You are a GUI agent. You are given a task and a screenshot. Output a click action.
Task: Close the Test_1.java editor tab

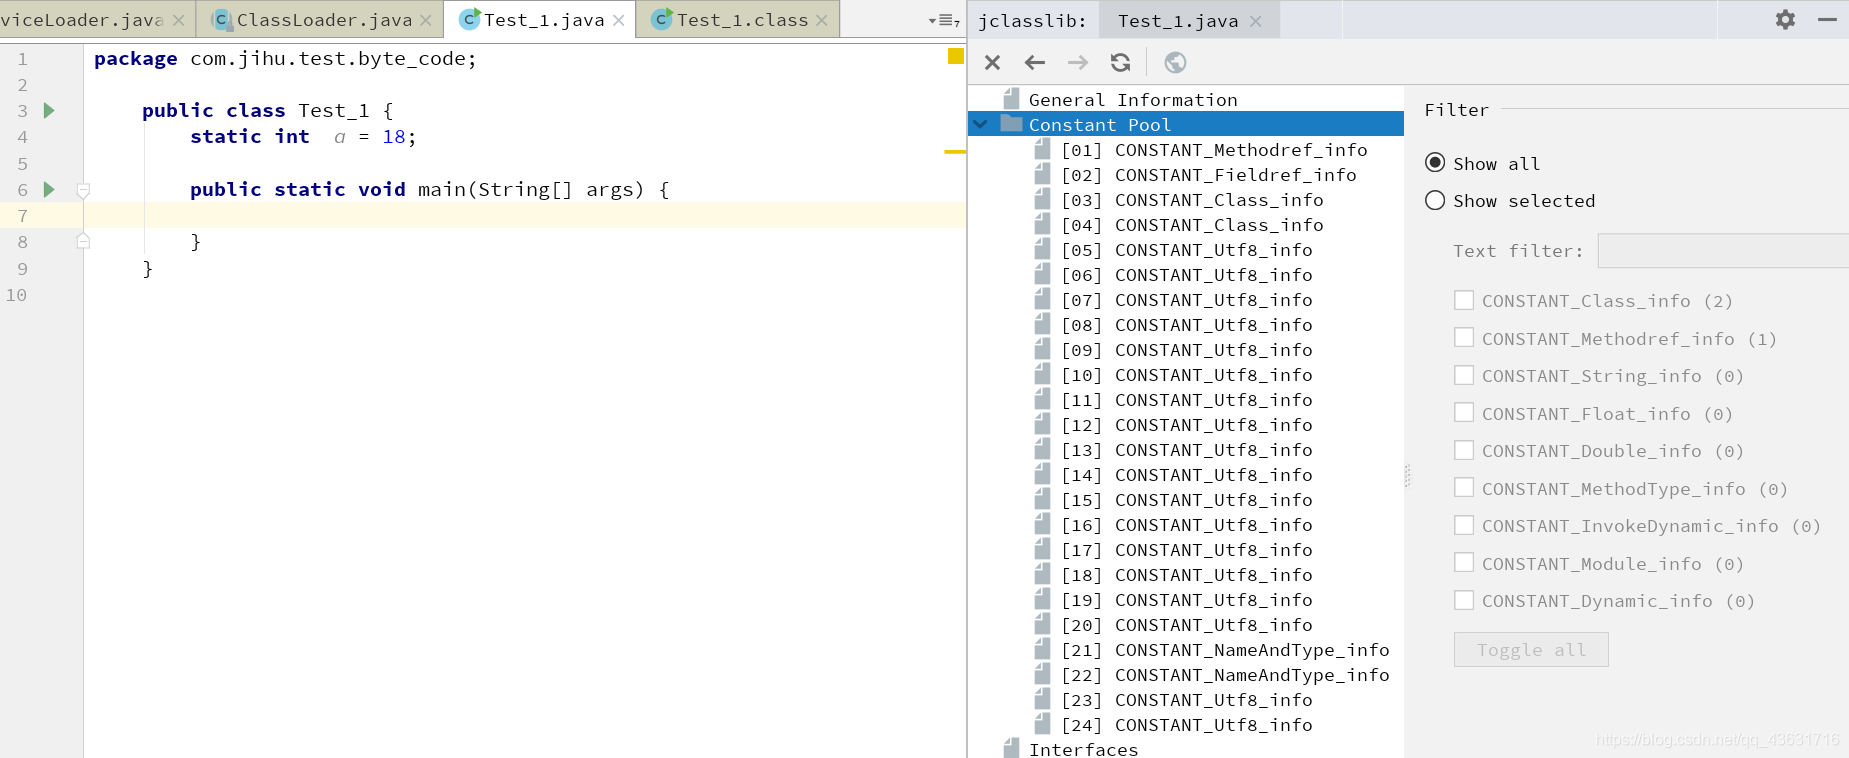pos(619,20)
